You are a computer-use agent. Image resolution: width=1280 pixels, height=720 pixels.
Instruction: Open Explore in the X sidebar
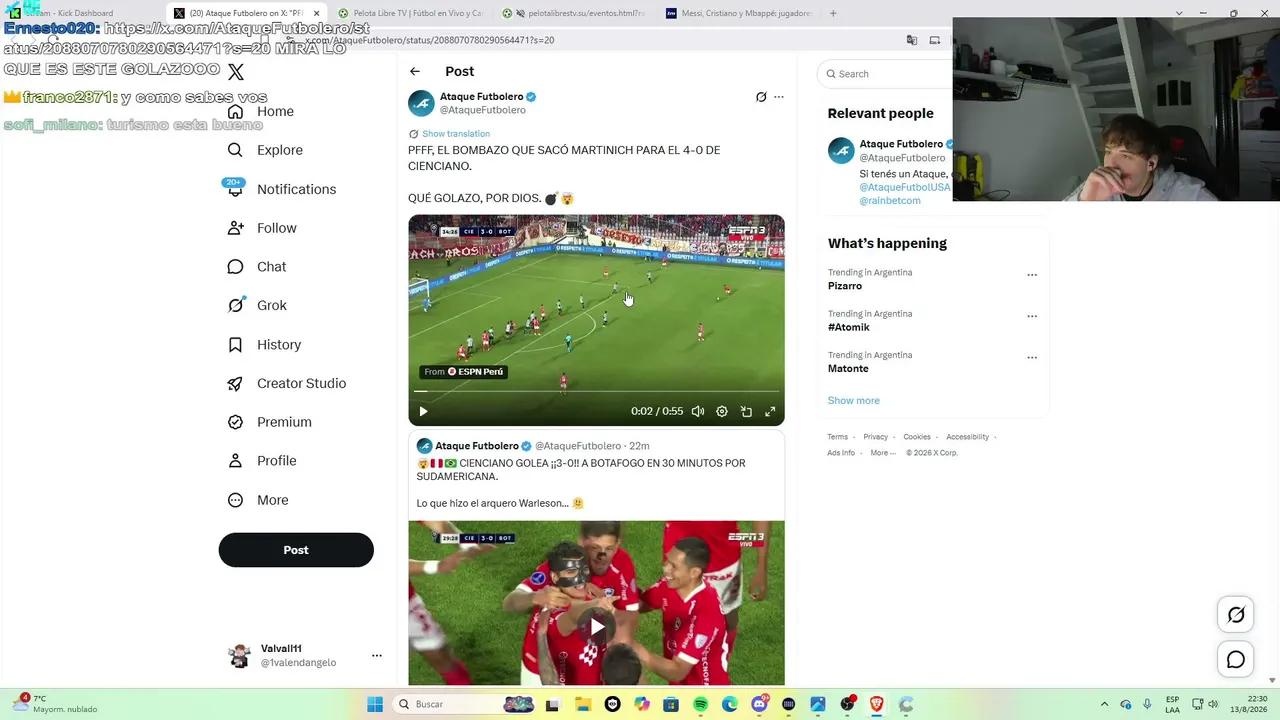click(x=265, y=150)
